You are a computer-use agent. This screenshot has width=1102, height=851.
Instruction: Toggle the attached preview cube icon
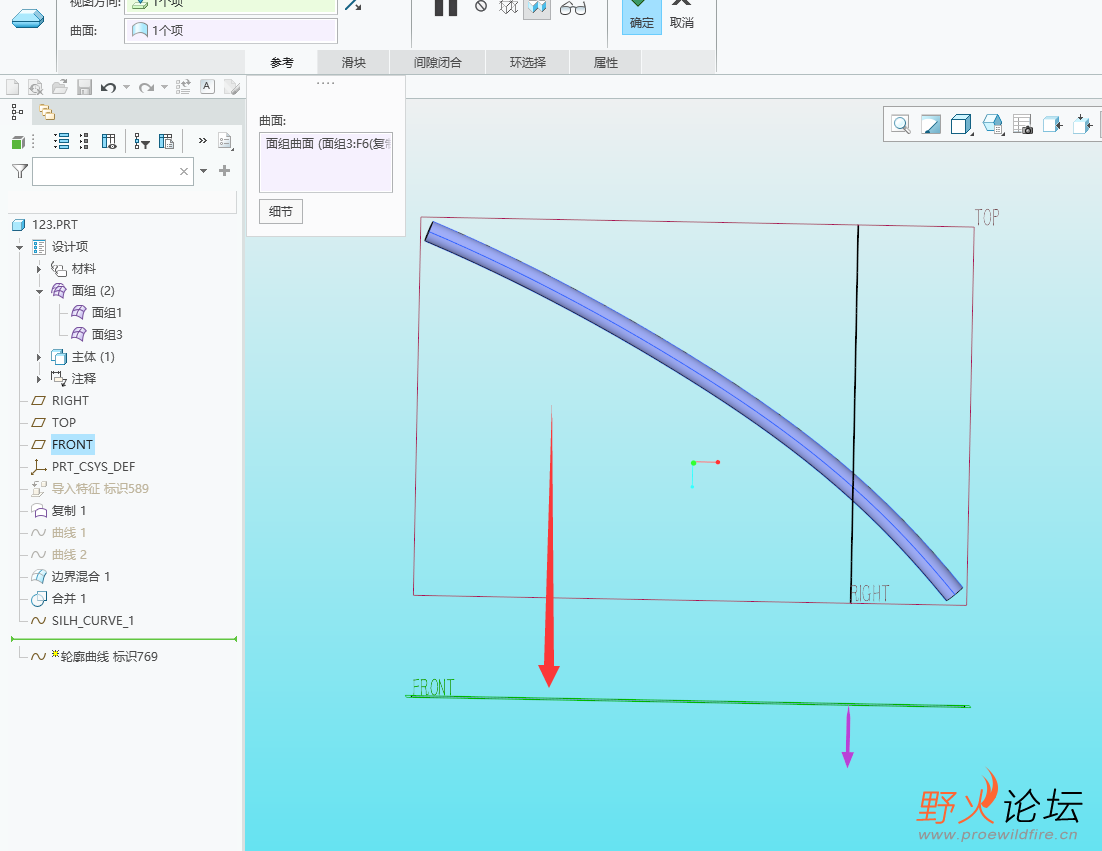point(537,8)
